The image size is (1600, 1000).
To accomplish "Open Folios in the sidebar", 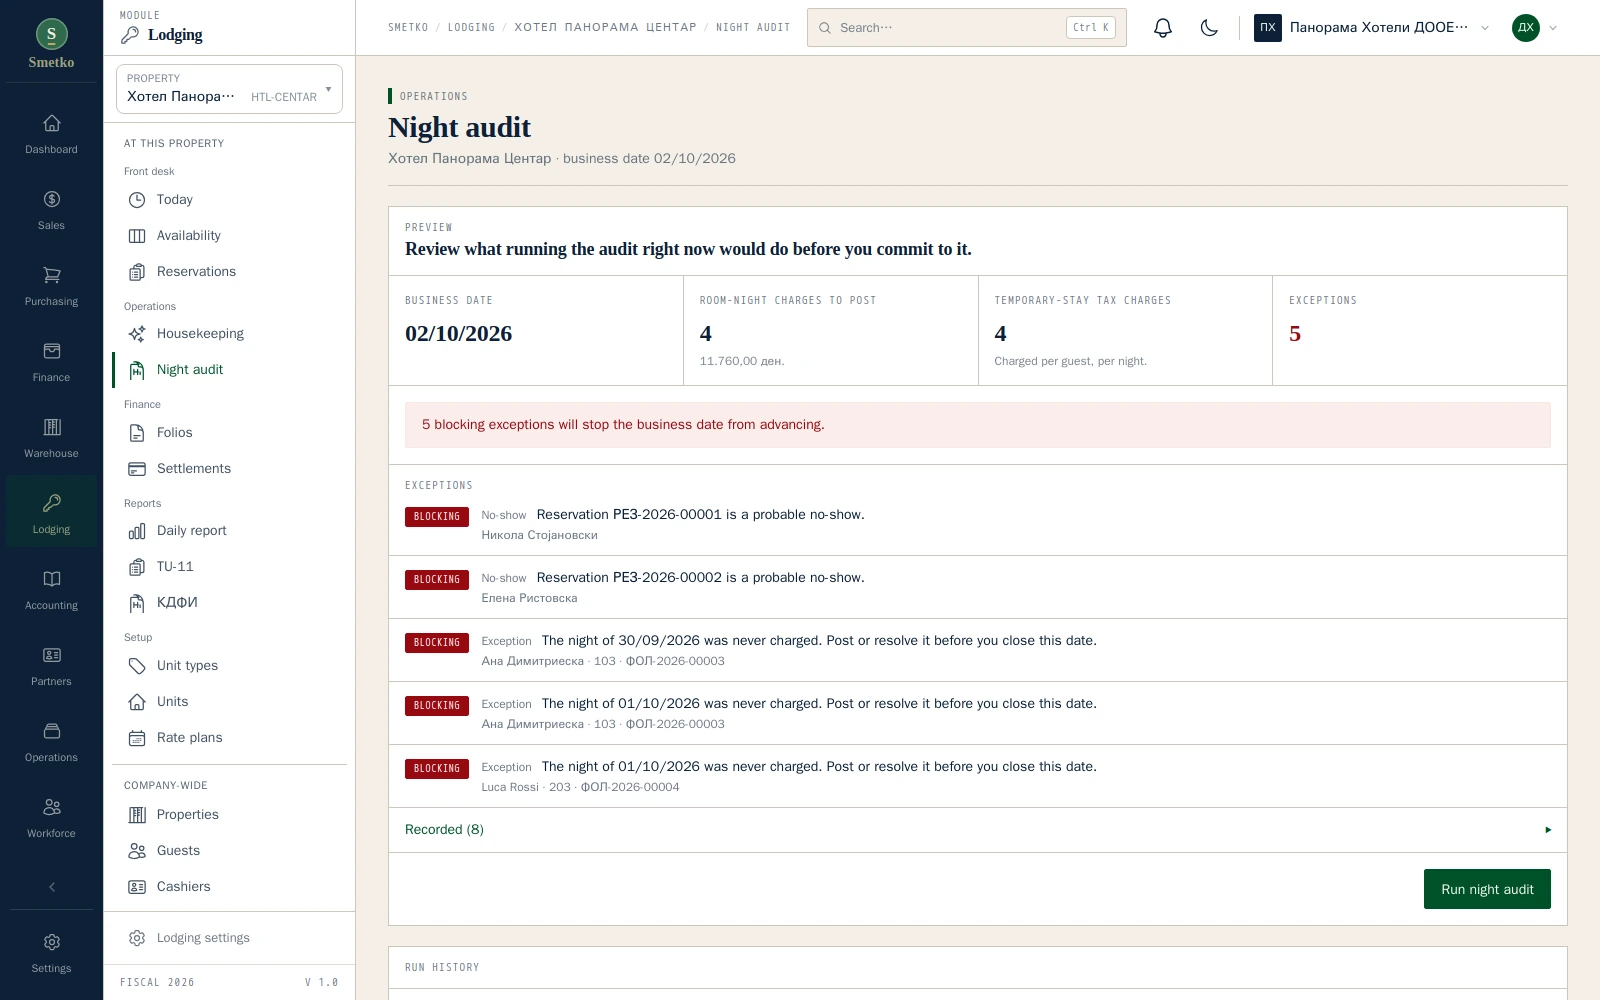I will [229, 433].
